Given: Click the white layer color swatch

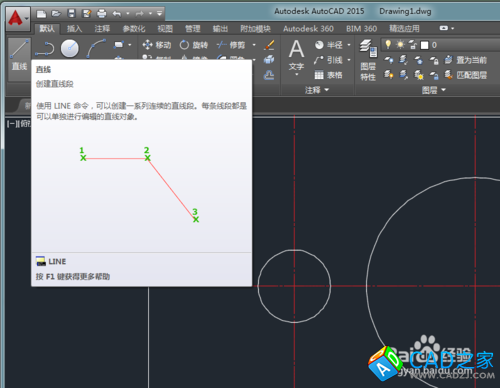Looking at the screenshot, I should tap(424, 45).
